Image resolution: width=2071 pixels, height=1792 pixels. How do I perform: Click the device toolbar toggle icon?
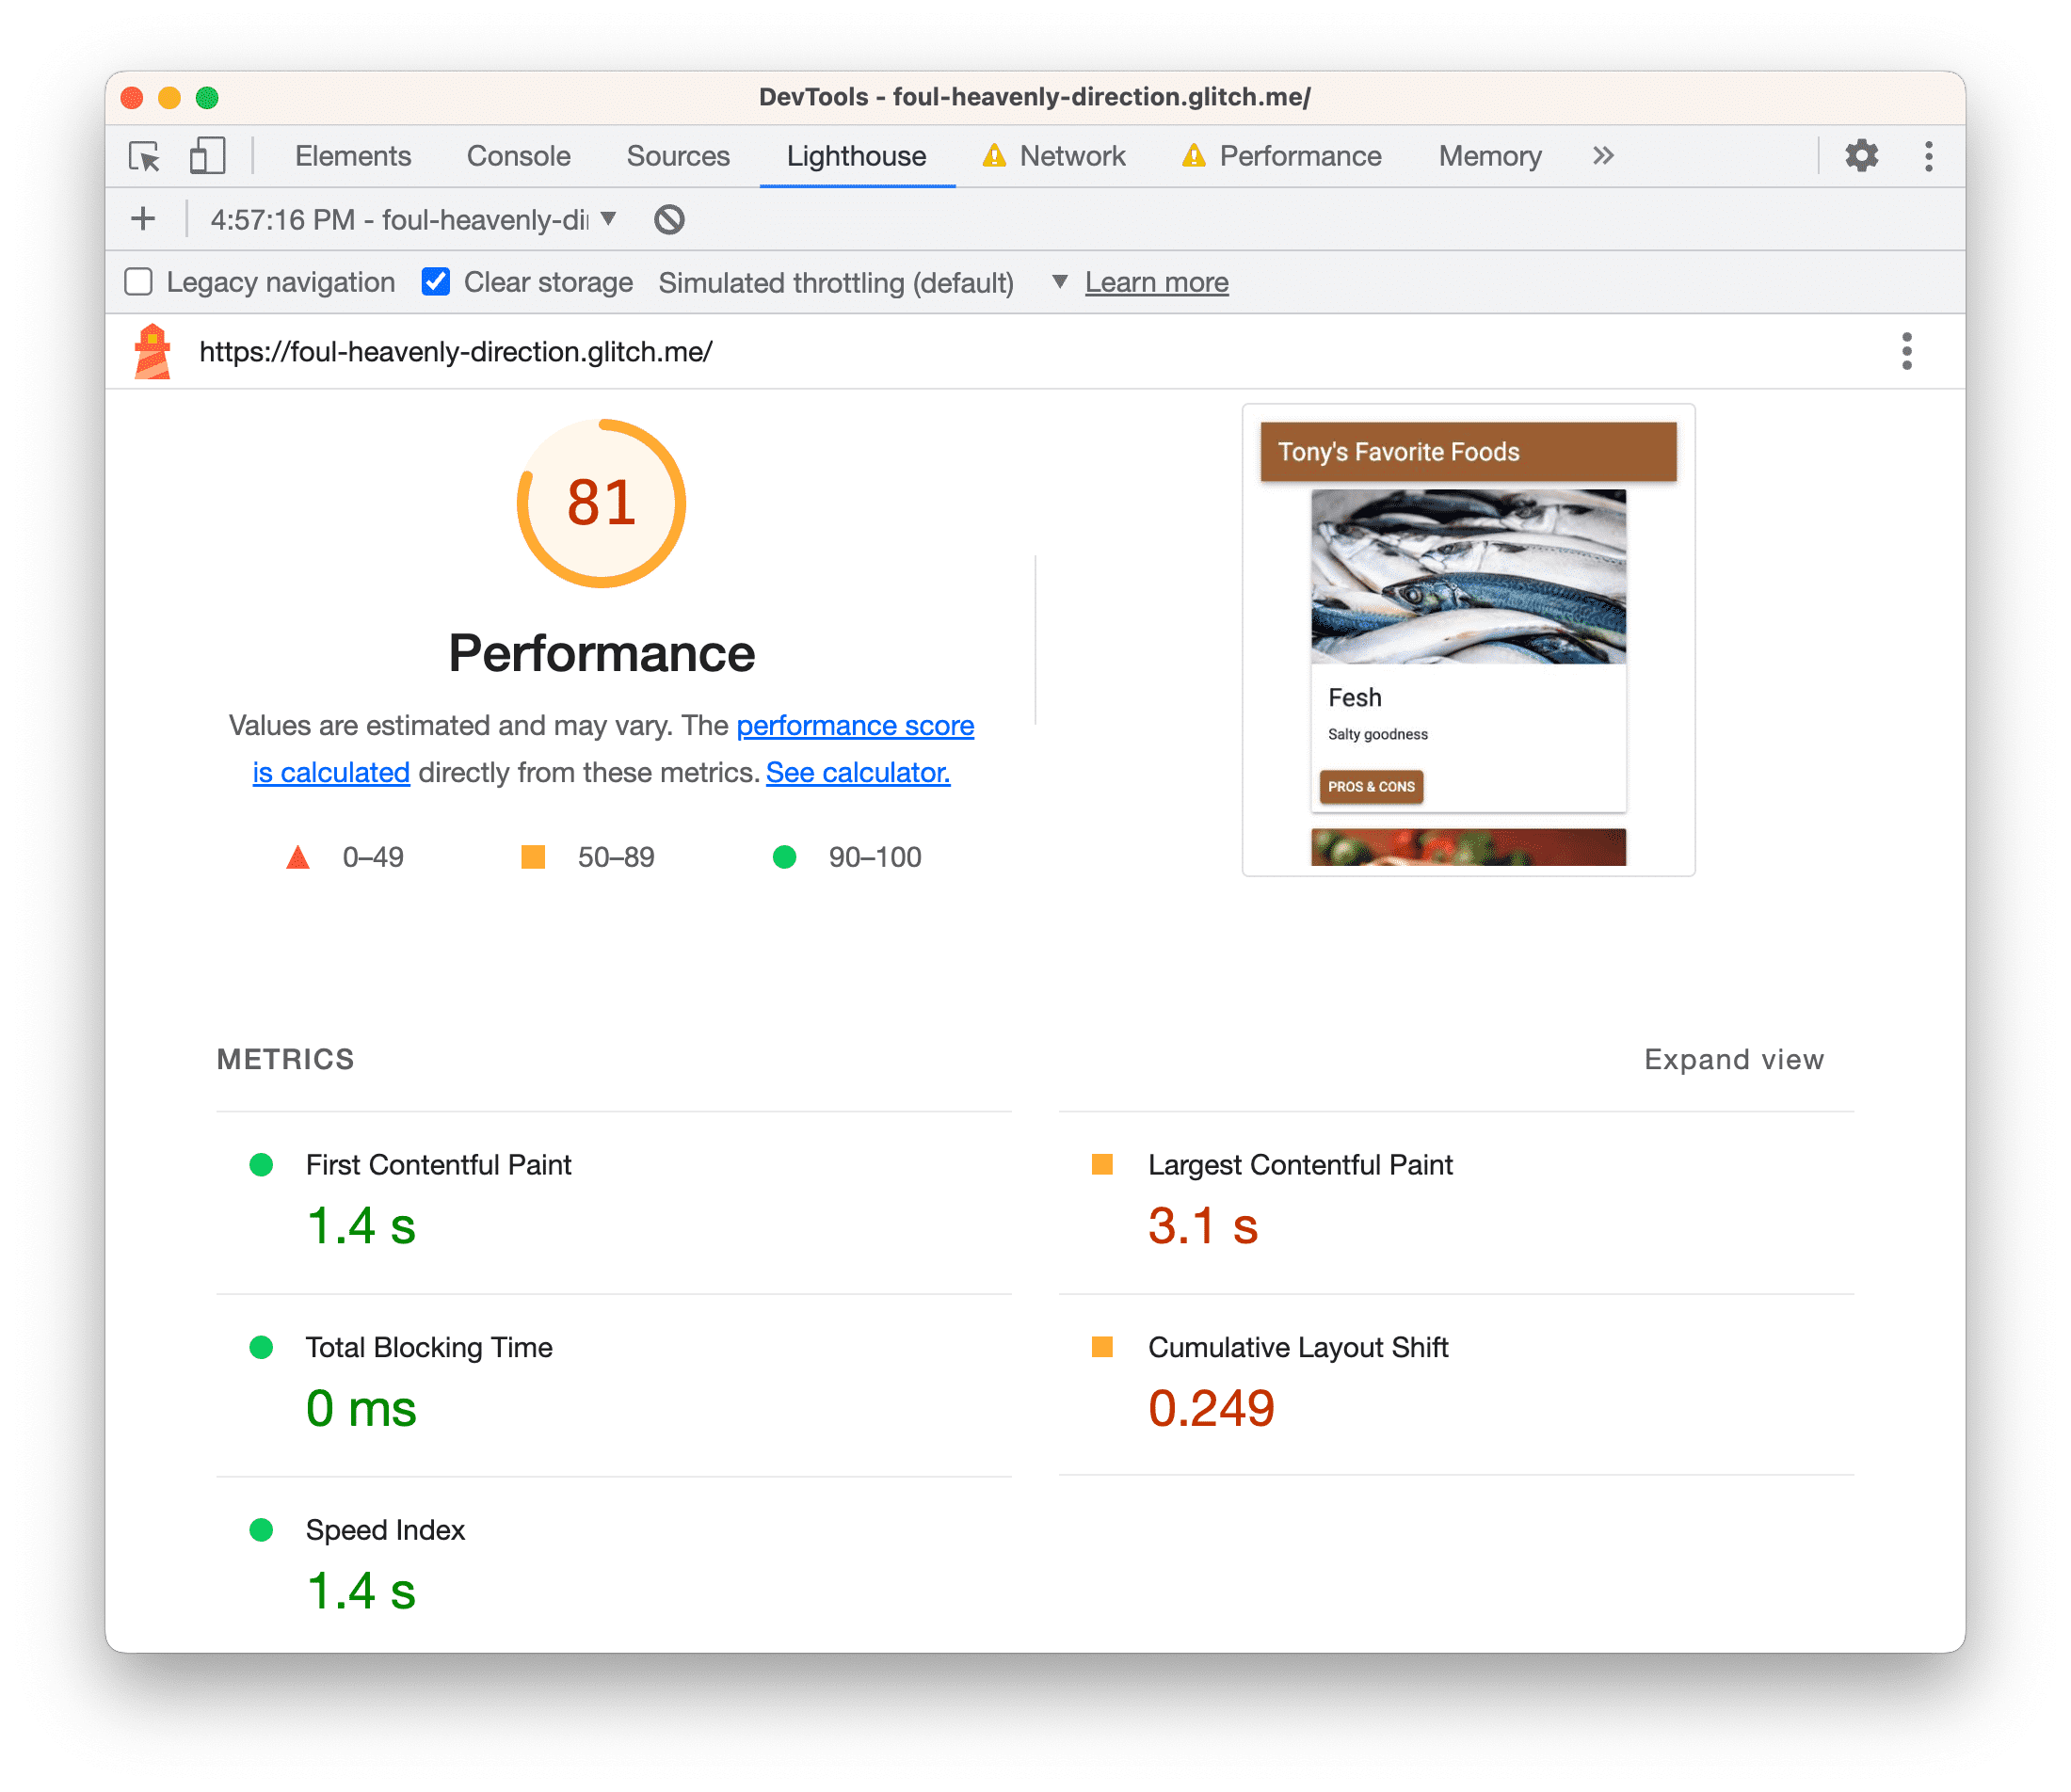[208, 155]
